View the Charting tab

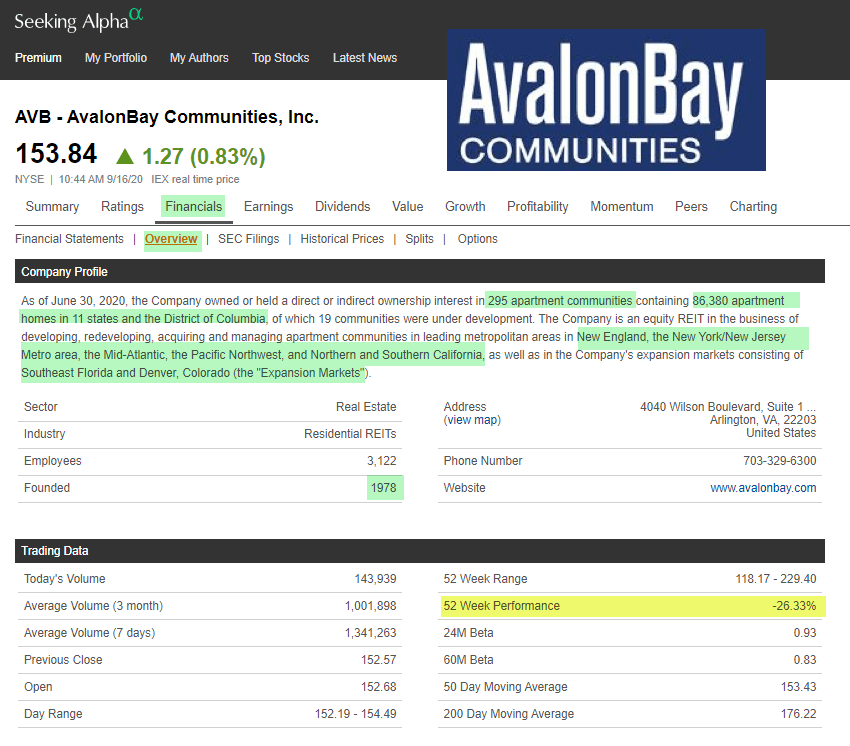753,207
